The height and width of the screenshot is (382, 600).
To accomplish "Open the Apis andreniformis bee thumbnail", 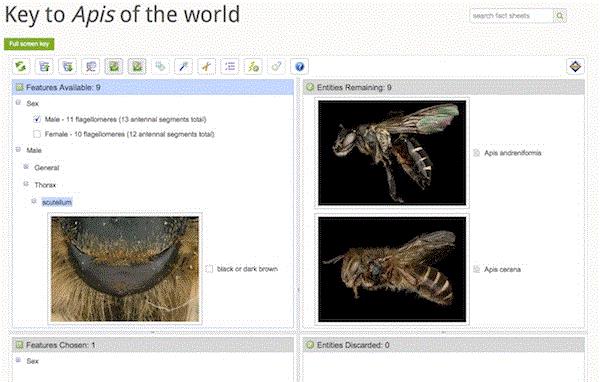I will coord(392,152).
